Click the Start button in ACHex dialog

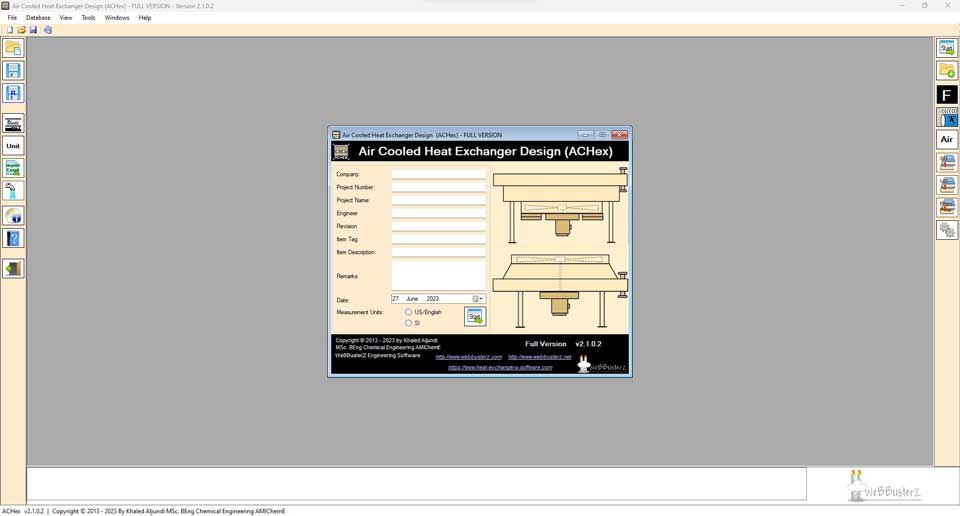pos(474,316)
